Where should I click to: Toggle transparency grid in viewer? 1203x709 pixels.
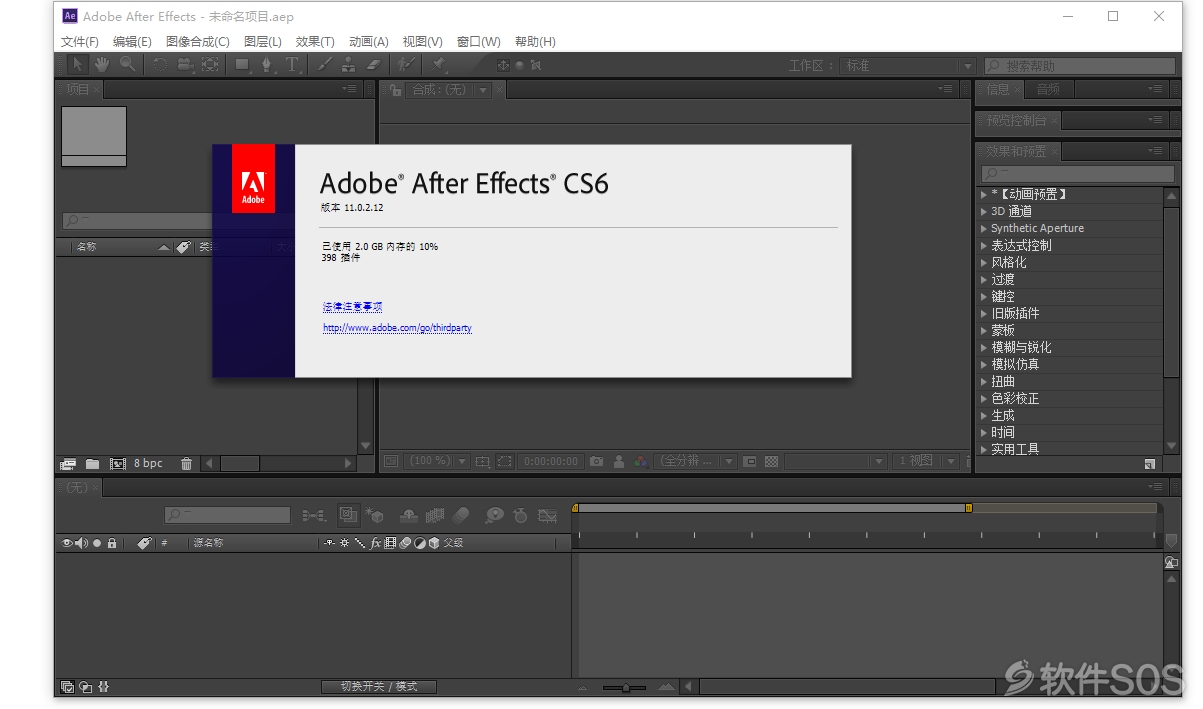[772, 461]
